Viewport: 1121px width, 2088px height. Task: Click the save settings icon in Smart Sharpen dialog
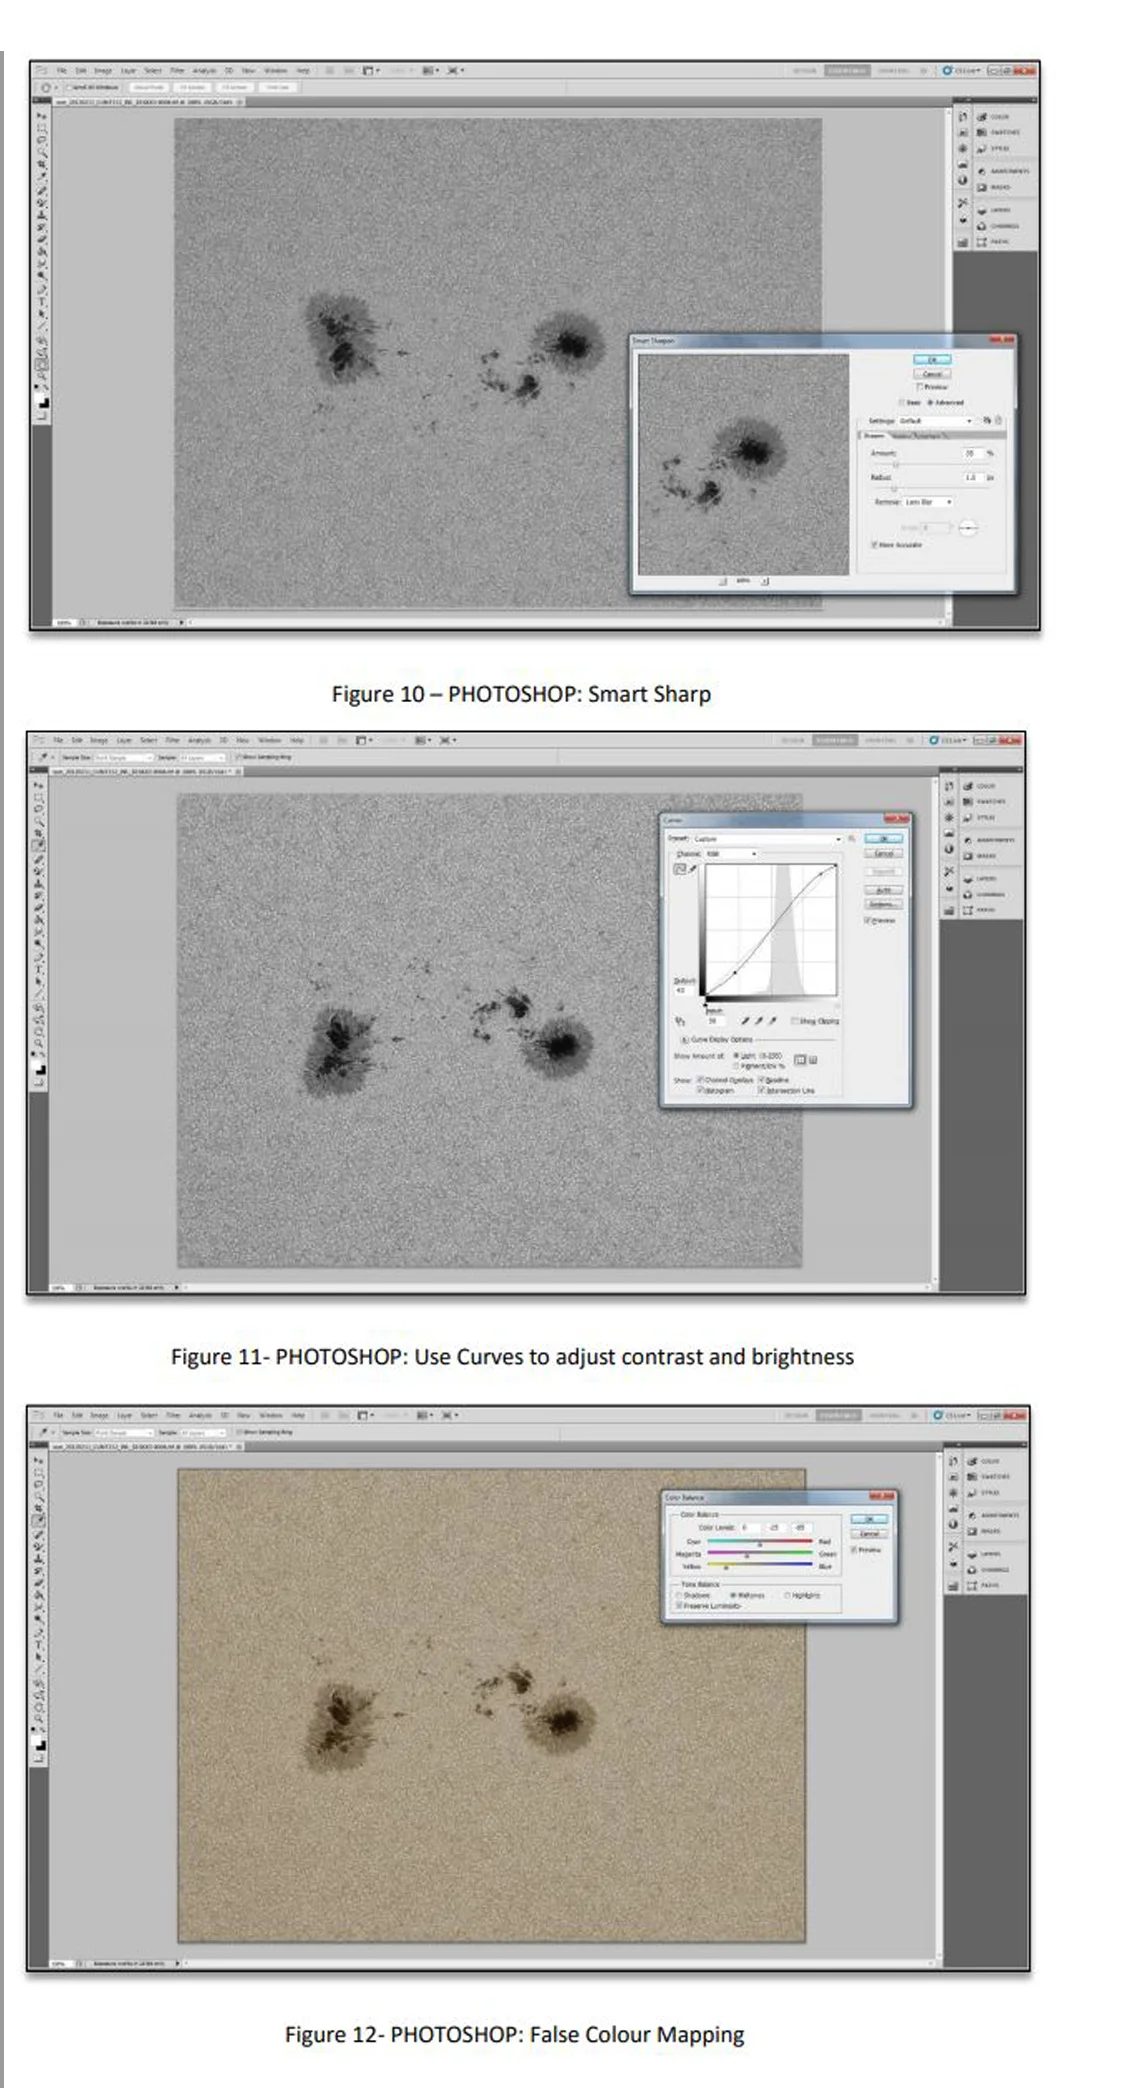tap(987, 421)
